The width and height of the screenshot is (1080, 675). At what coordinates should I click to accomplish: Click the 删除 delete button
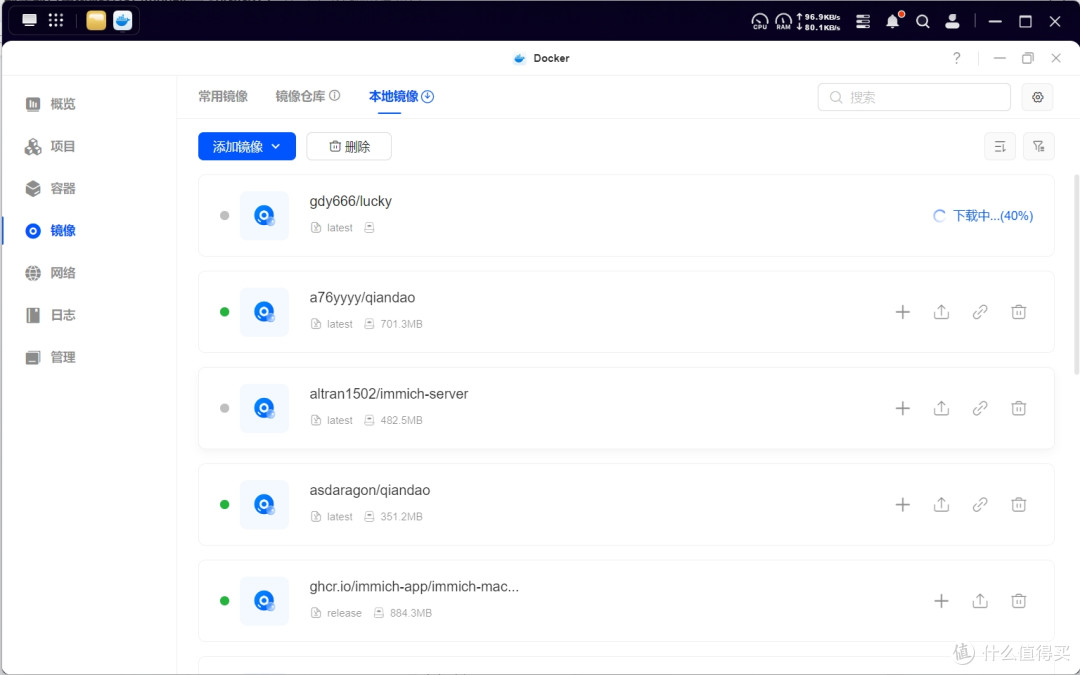click(x=349, y=146)
